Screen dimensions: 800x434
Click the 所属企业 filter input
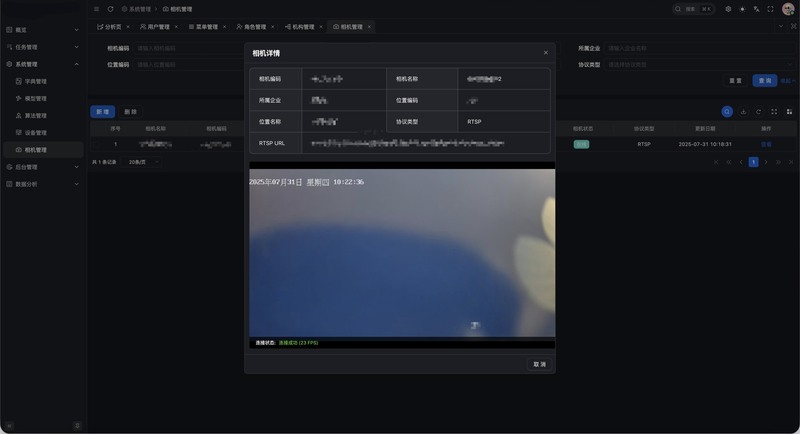click(x=699, y=48)
